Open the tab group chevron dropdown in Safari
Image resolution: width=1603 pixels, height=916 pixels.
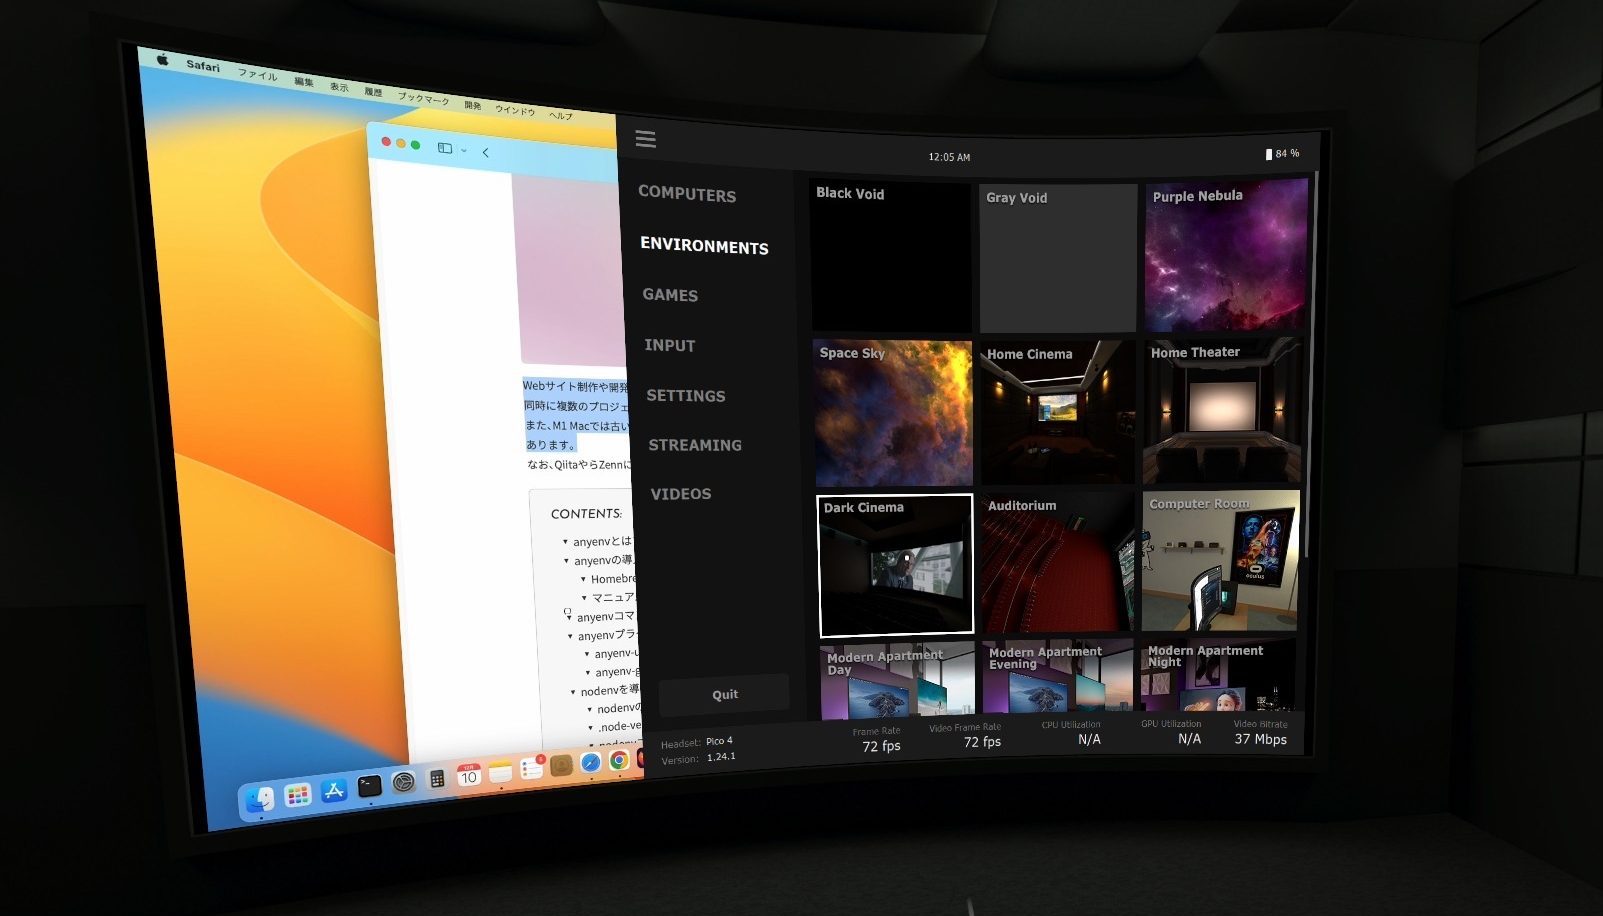(463, 150)
